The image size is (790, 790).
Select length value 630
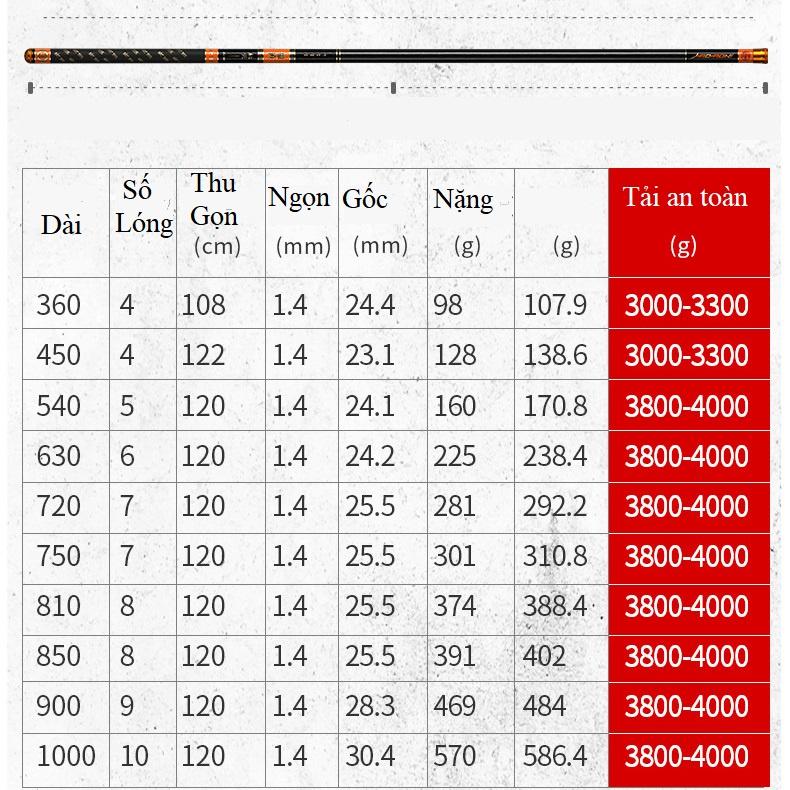(x=58, y=456)
